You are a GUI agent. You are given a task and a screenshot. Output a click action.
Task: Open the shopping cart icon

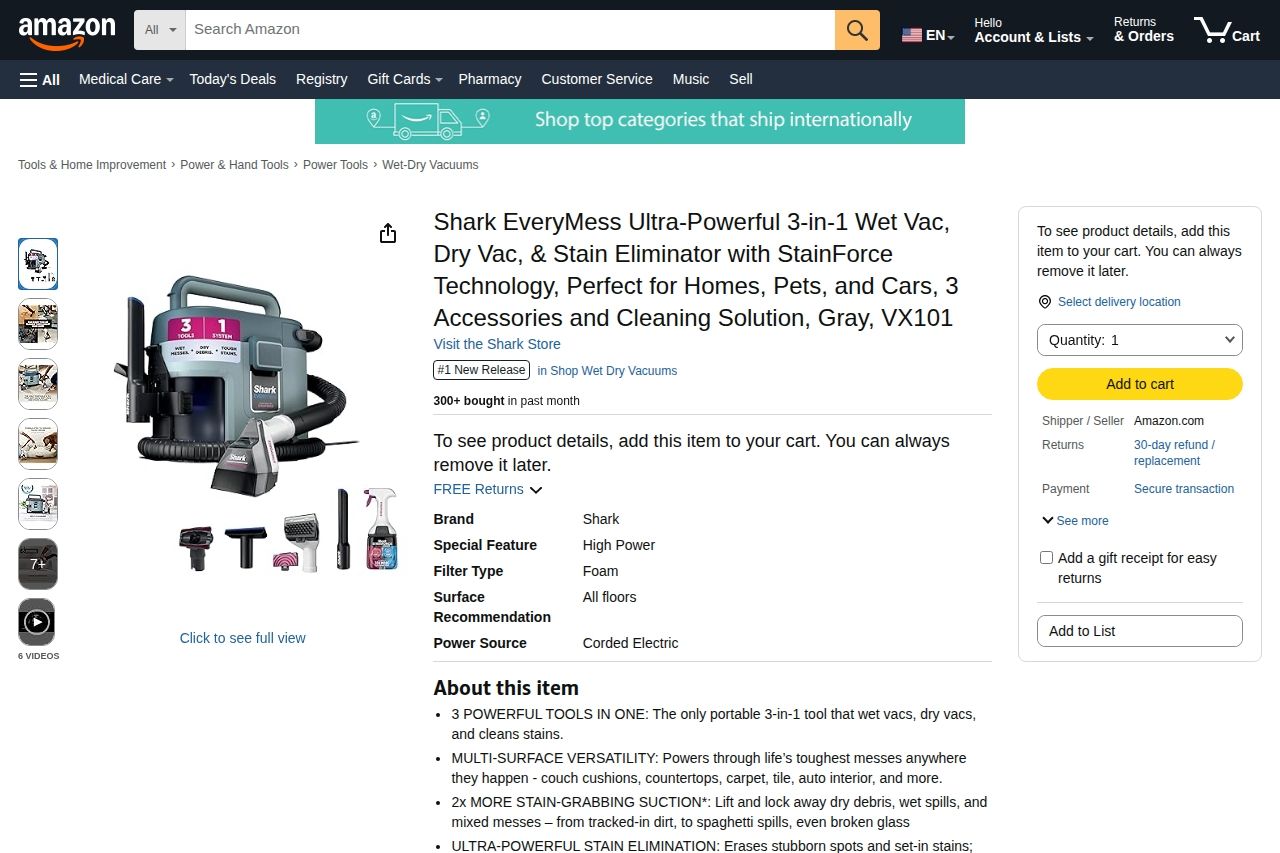(x=1226, y=31)
